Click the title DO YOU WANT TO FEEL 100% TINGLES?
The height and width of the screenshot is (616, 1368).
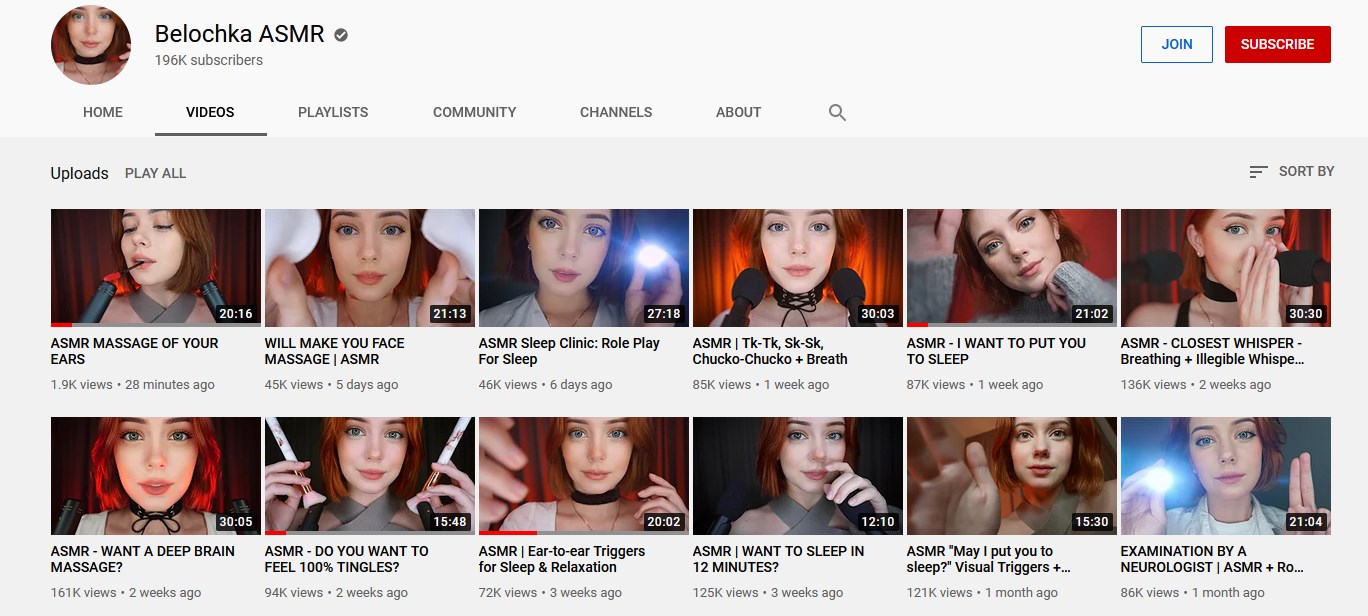[x=347, y=559]
